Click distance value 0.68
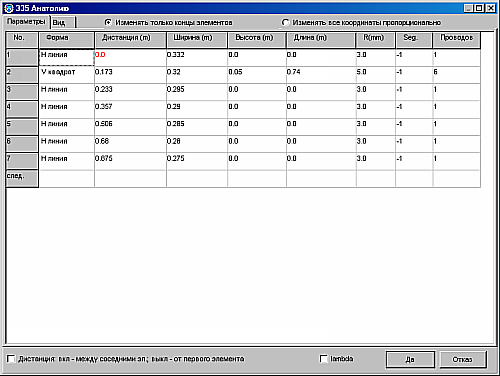 coord(130,144)
